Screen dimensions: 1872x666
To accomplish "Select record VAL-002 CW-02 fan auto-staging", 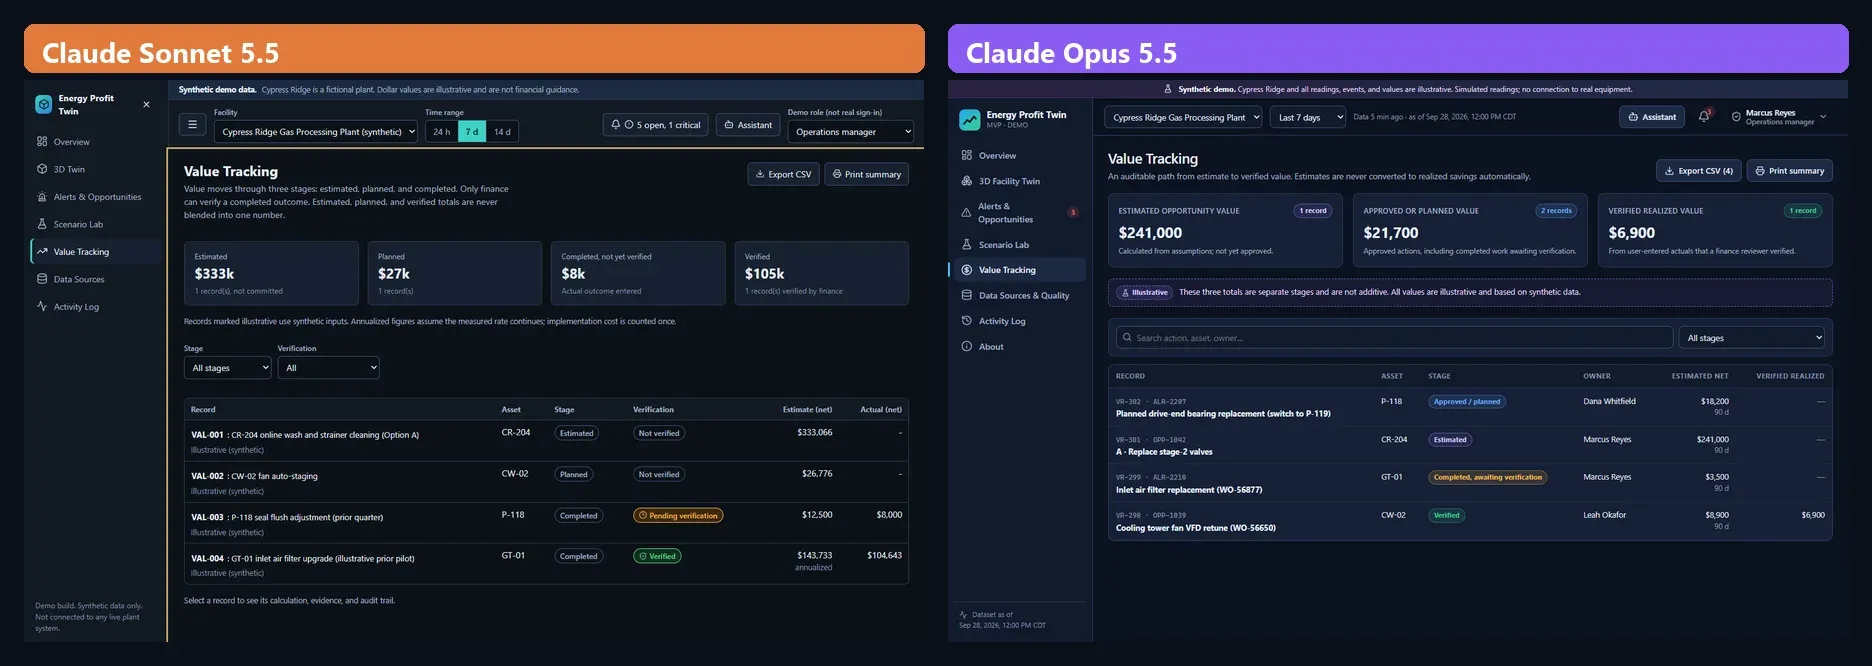I will (546, 482).
